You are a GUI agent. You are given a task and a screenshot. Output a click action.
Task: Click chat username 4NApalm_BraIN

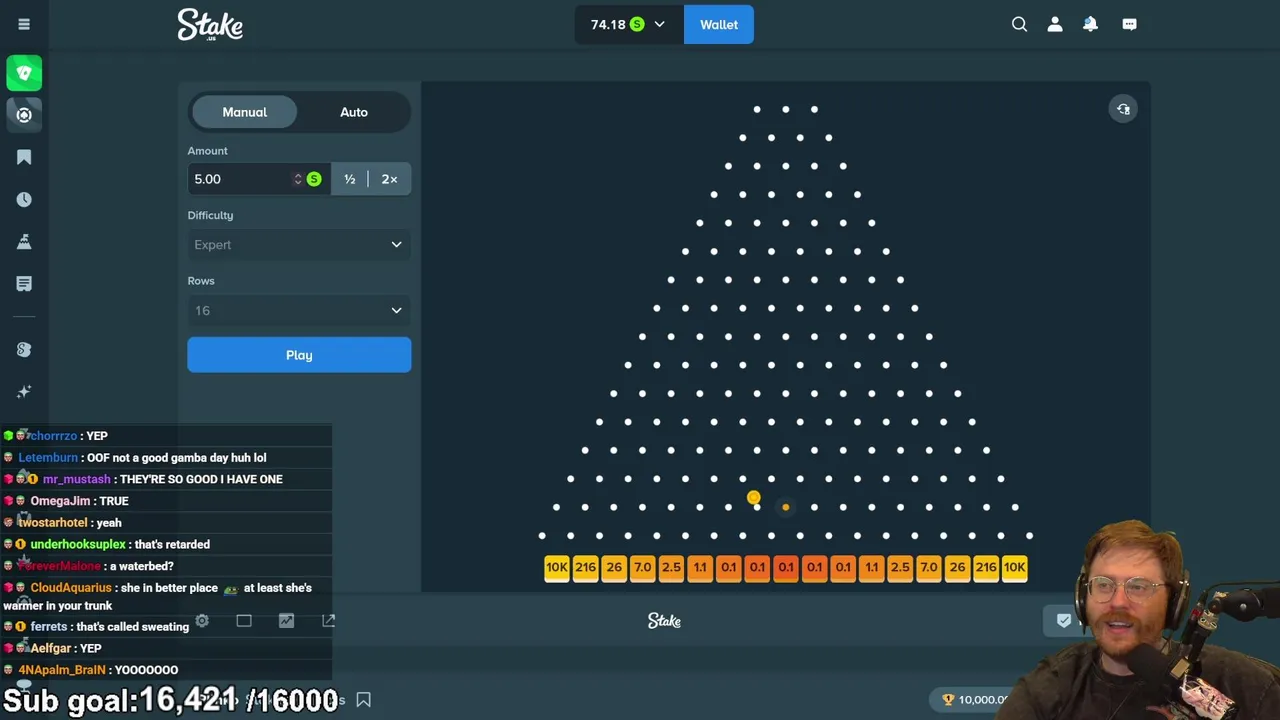62,670
